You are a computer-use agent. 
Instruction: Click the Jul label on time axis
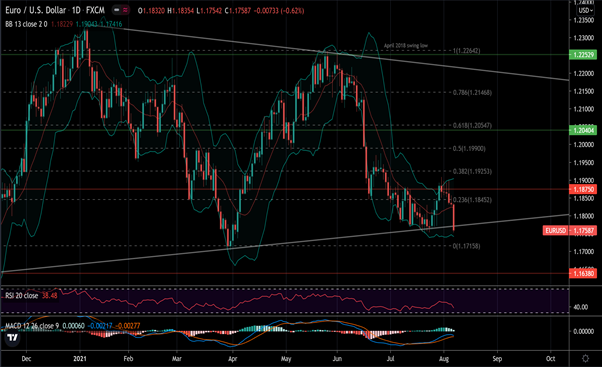point(390,359)
